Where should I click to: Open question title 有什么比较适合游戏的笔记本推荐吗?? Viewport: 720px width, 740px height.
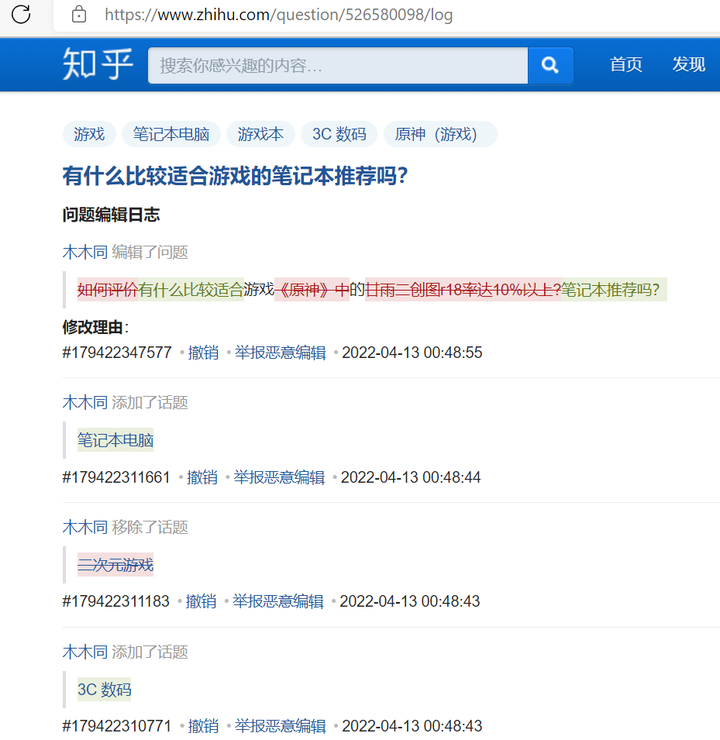(235, 176)
